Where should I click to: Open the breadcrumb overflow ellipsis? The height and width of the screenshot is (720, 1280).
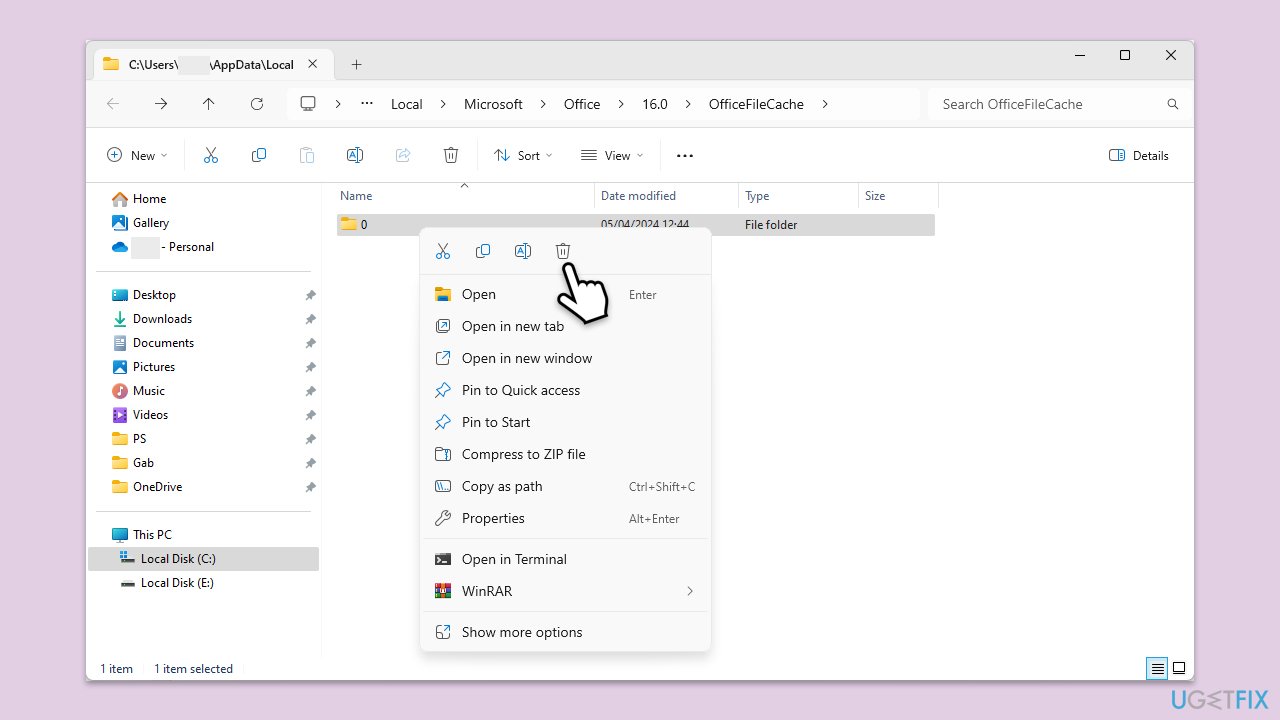367,104
